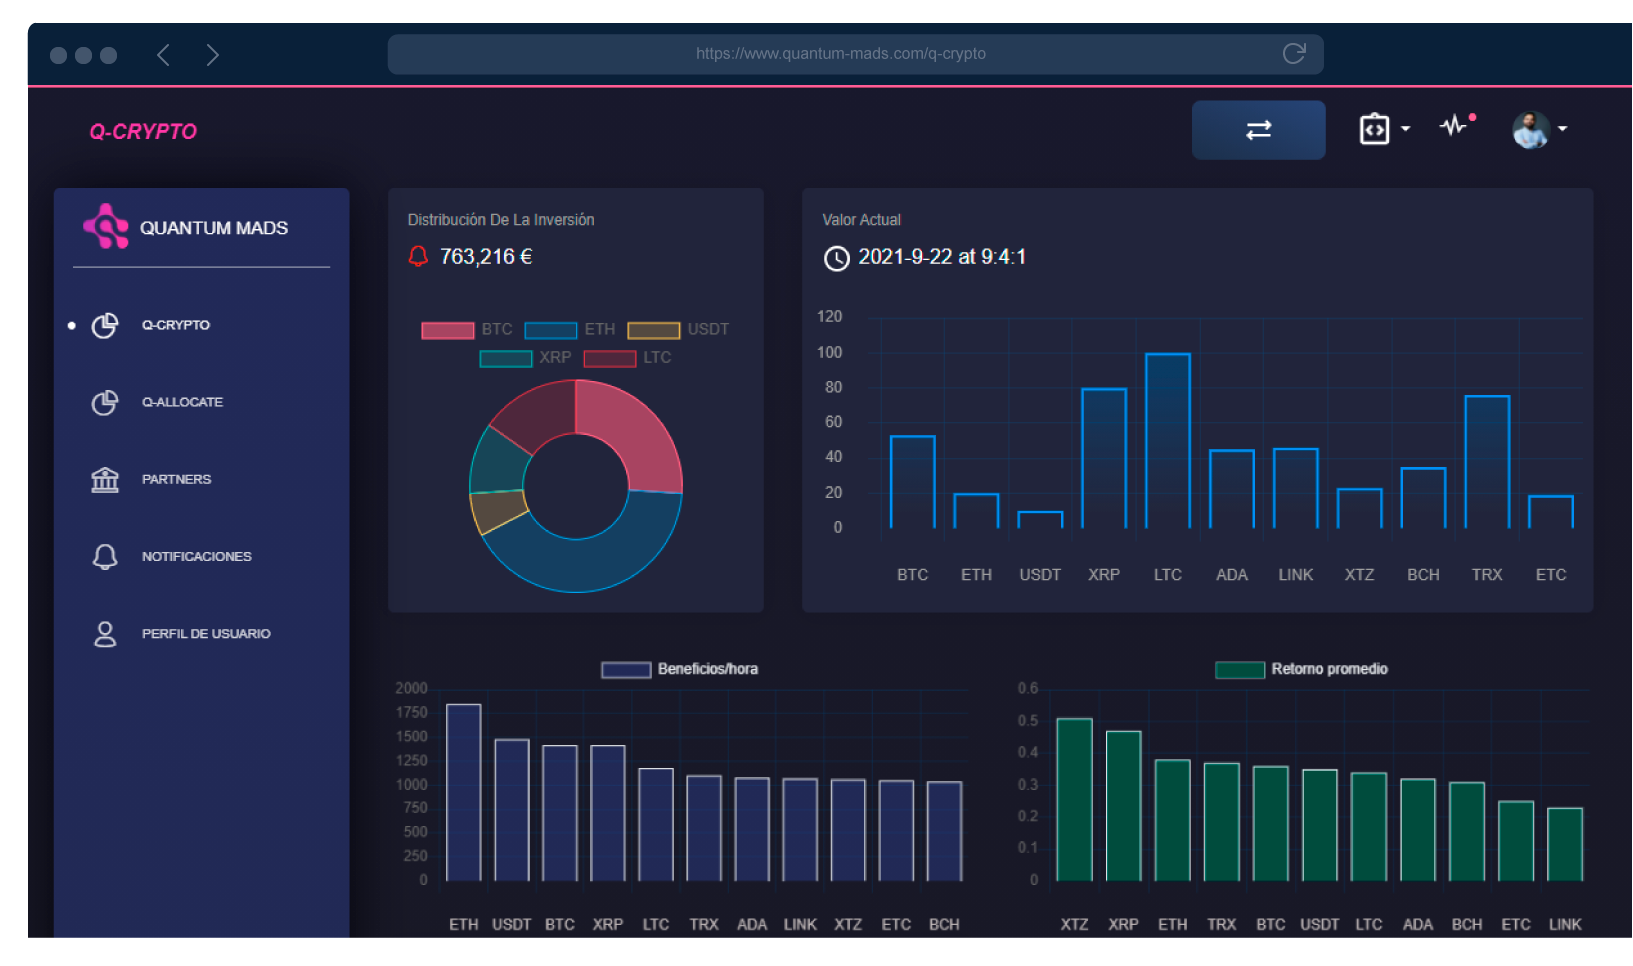Click the ETH color swatch in the donut legend
The height and width of the screenshot is (966, 1633).
[552, 330]
